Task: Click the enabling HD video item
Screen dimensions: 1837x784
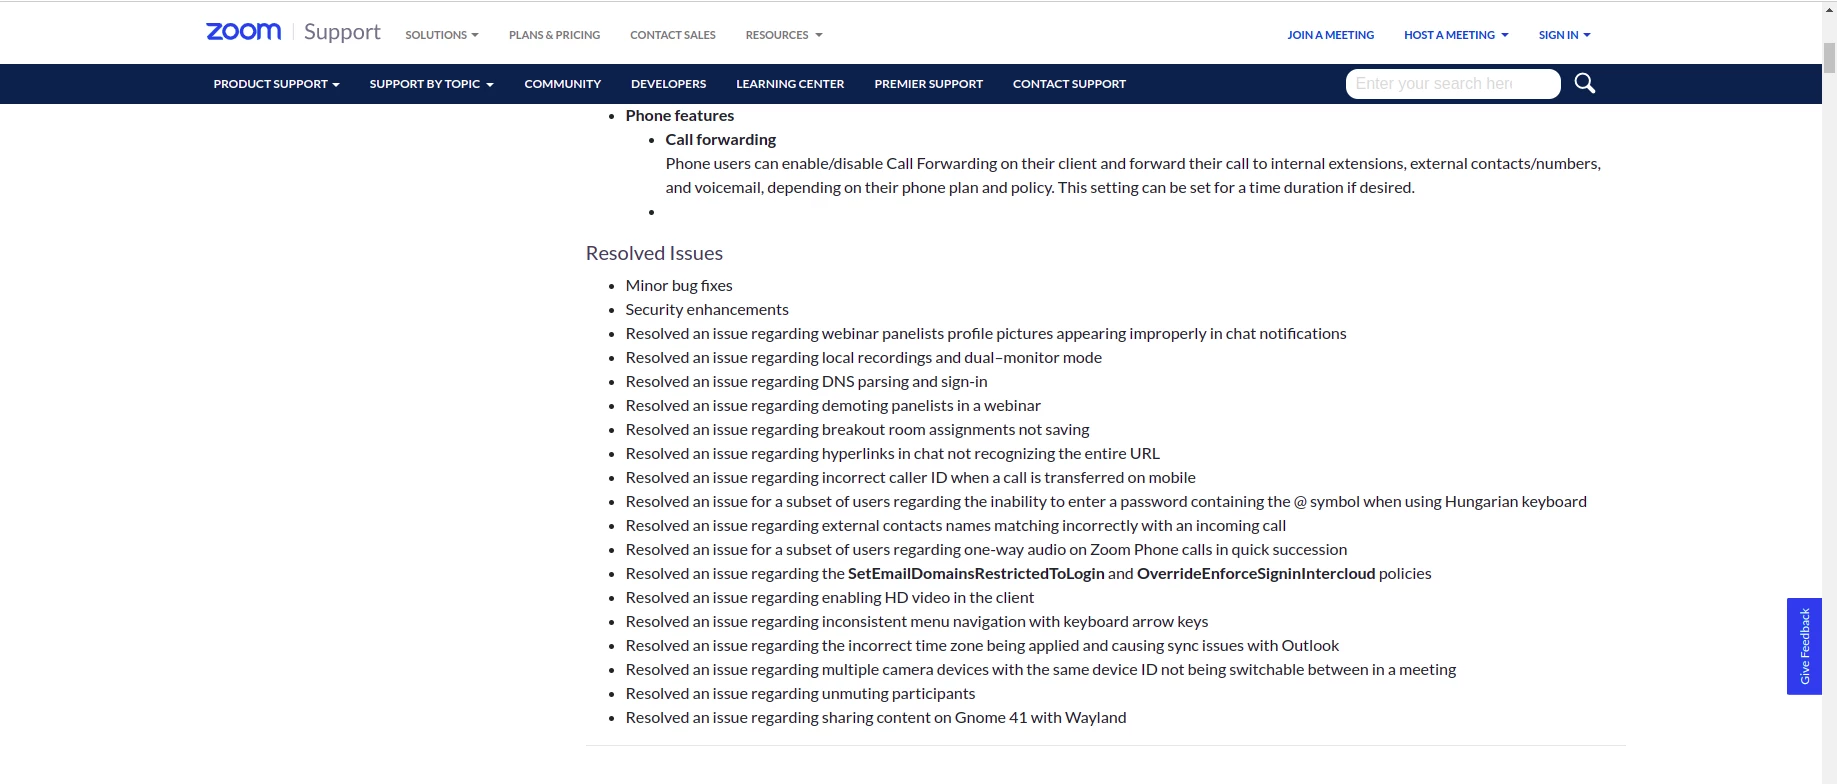Action: [x=830, y=598]
